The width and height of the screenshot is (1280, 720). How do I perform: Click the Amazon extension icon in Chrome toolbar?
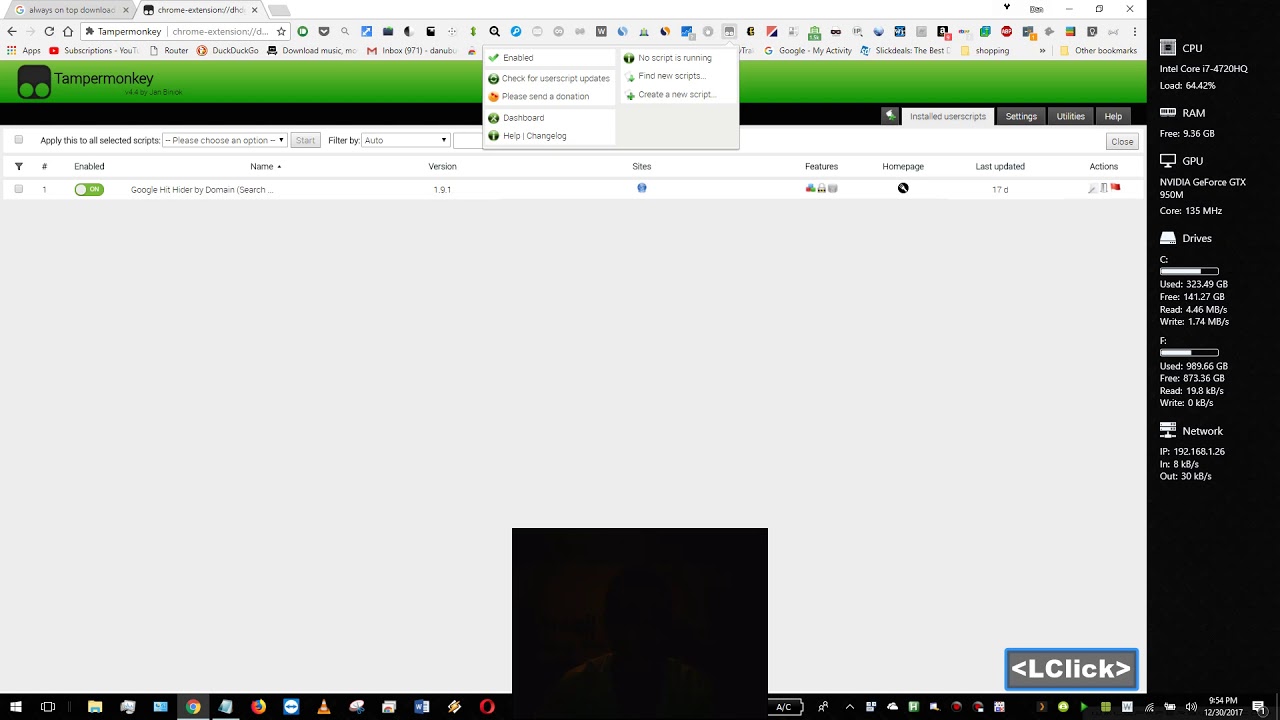click(942, 32)
